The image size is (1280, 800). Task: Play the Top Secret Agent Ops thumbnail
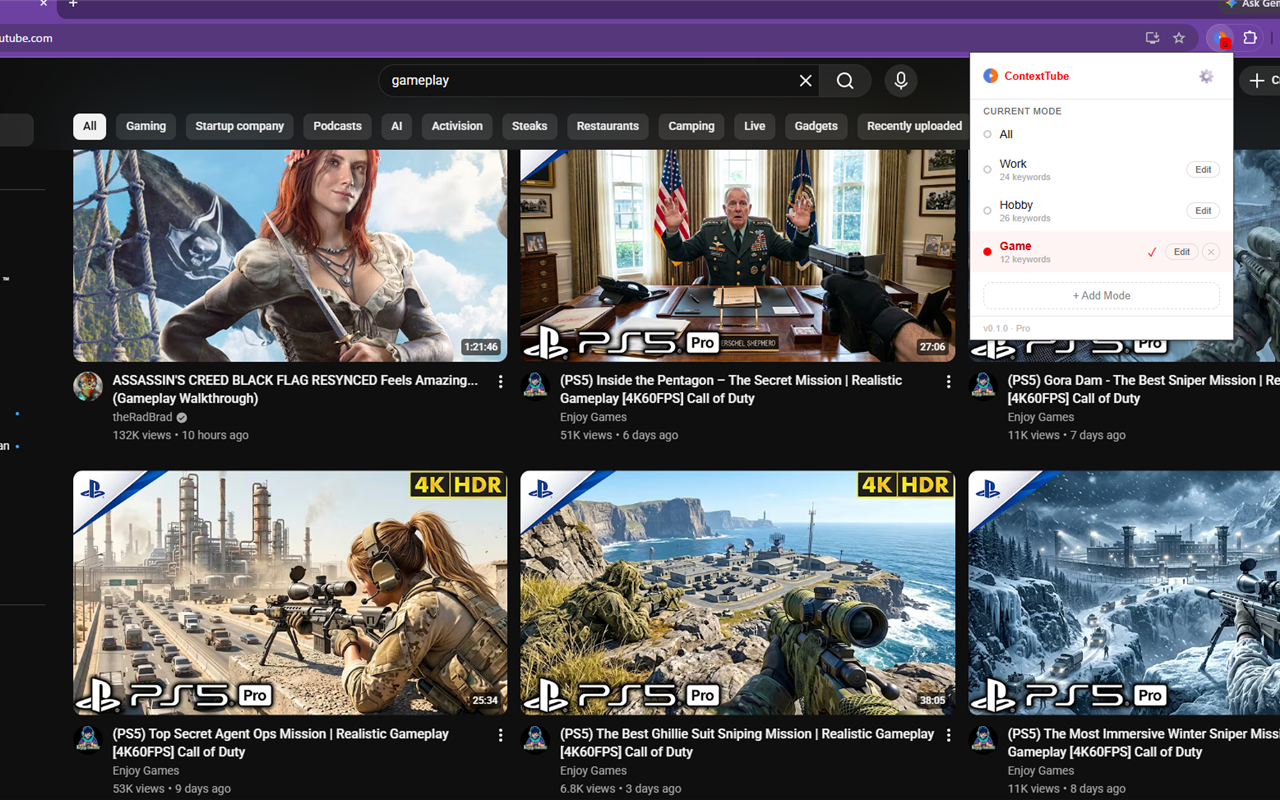click(x=290, y=593)
